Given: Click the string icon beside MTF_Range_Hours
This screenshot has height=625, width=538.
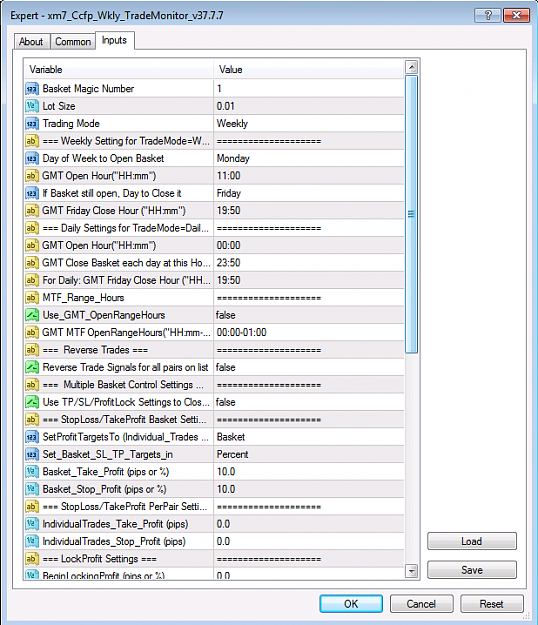Looking at the screenshot, I should click(32, 298).
